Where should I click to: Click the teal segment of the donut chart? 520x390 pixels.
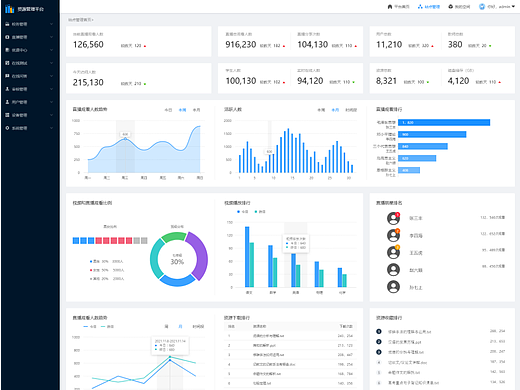coord(156,259)
